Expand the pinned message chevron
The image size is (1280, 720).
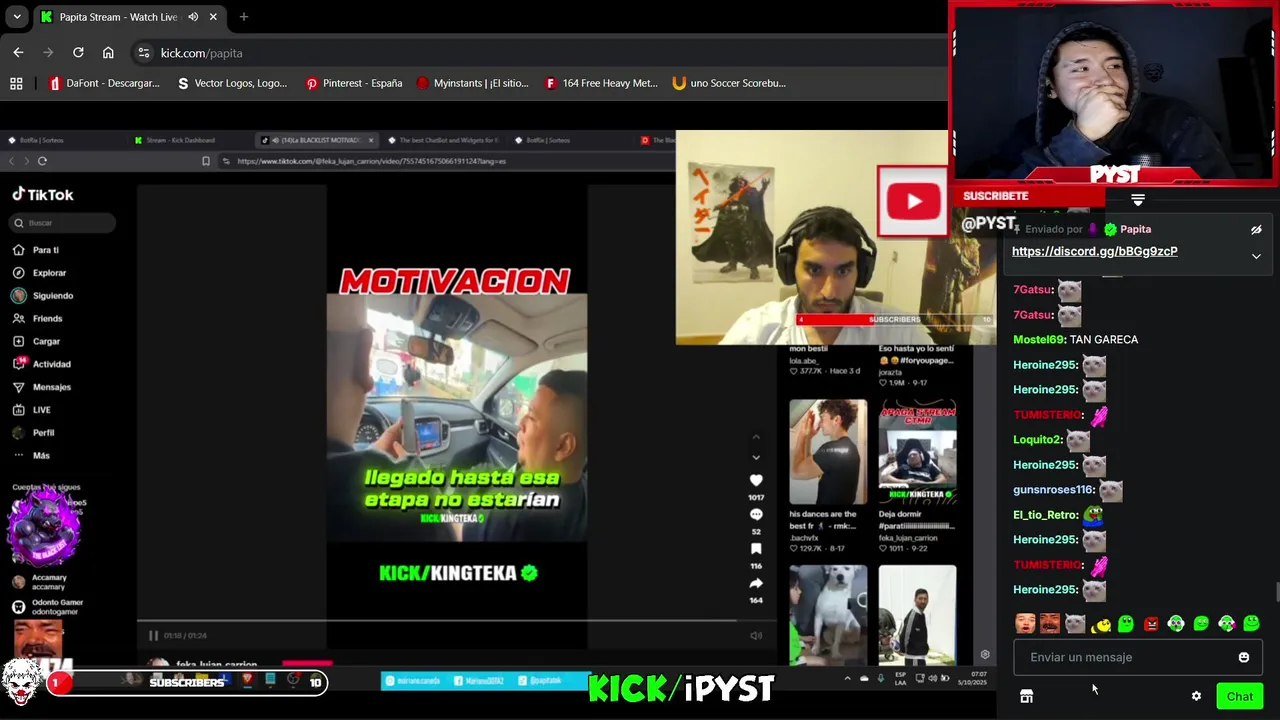(x=1256, y=256)
